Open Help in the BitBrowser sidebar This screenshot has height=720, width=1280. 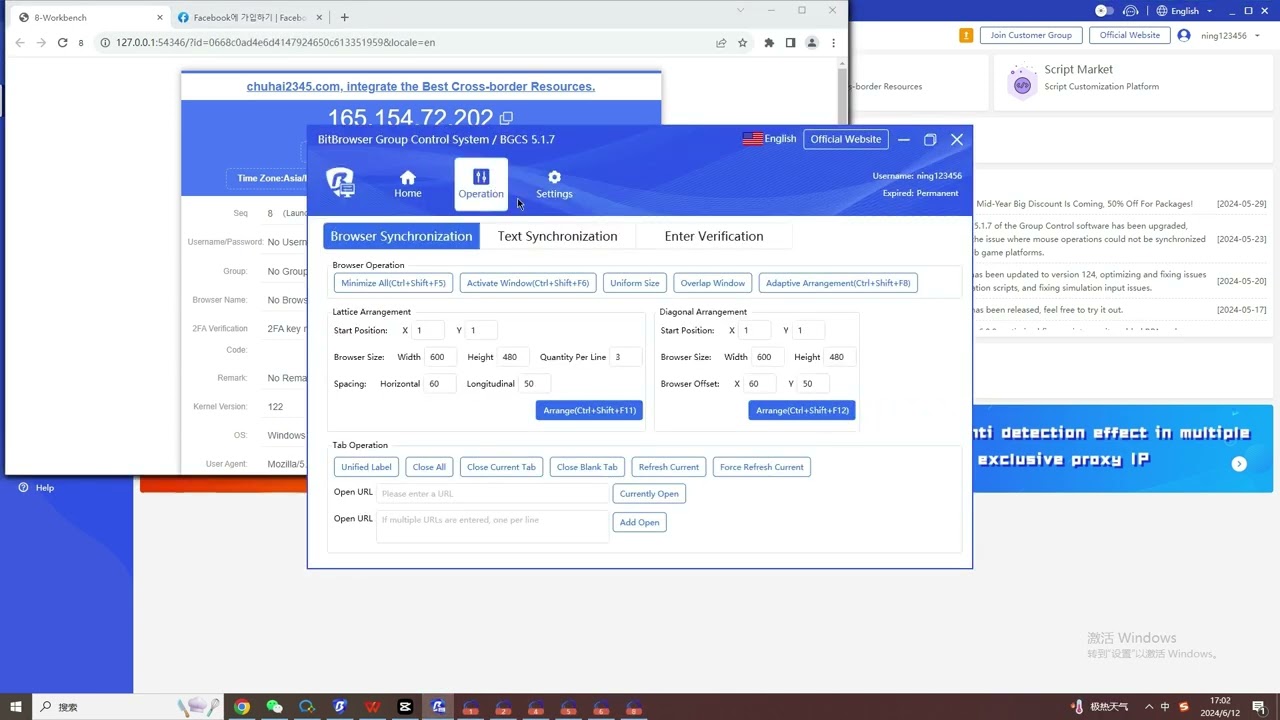click(36, 488)
